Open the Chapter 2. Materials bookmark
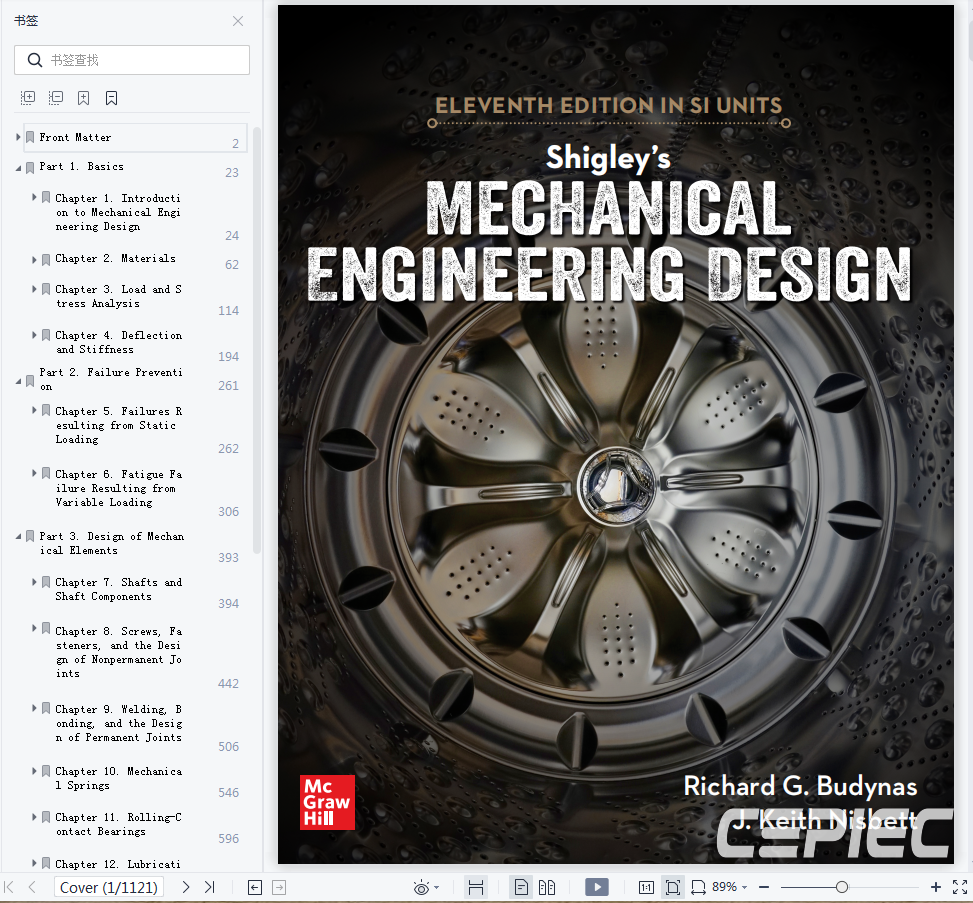973x903 pixels. [115, 258]
